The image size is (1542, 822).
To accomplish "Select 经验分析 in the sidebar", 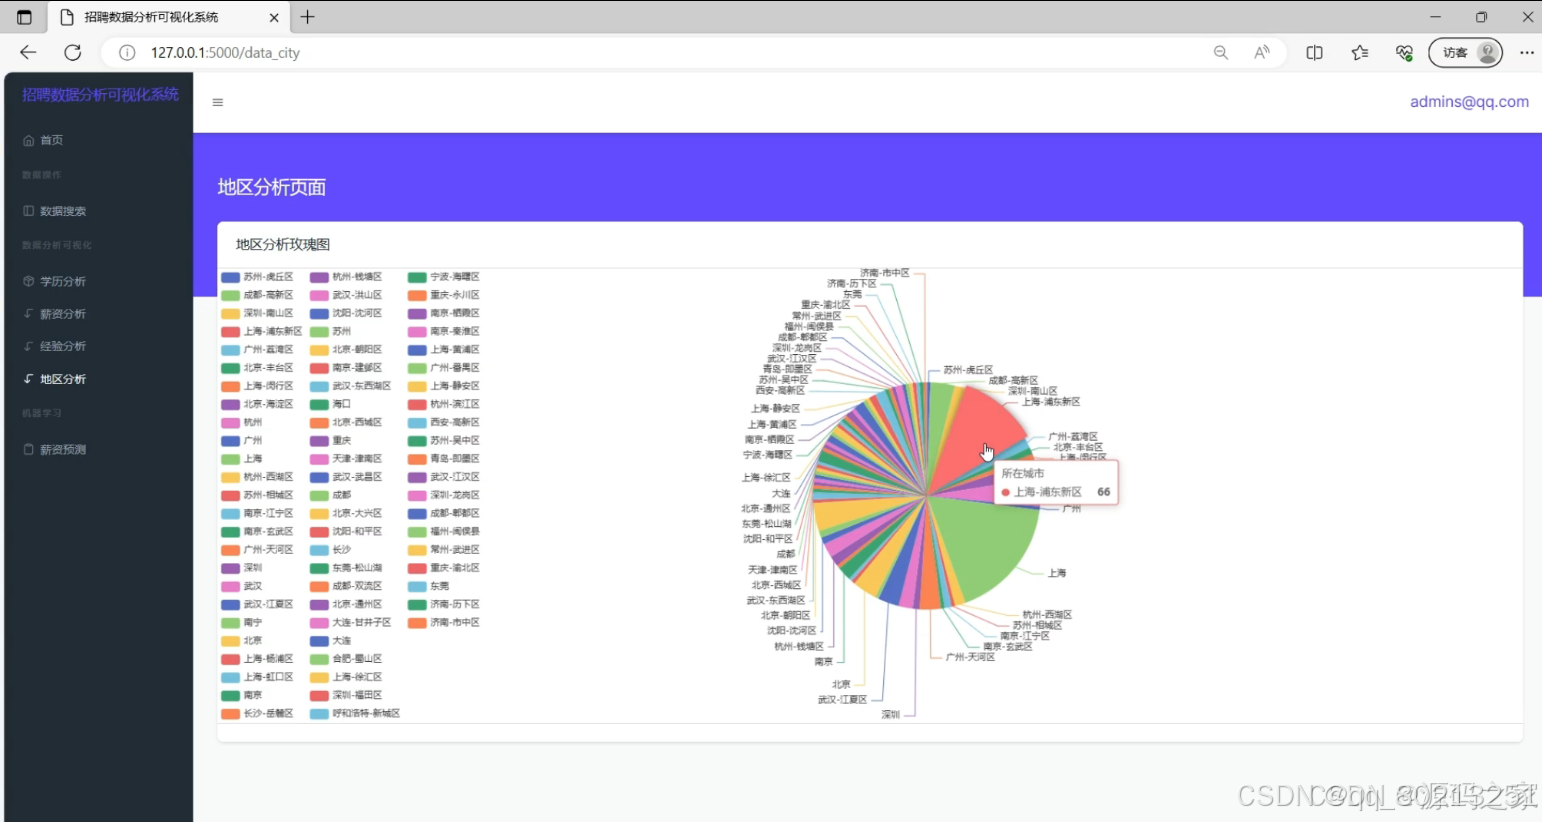I will pos(62,345).
